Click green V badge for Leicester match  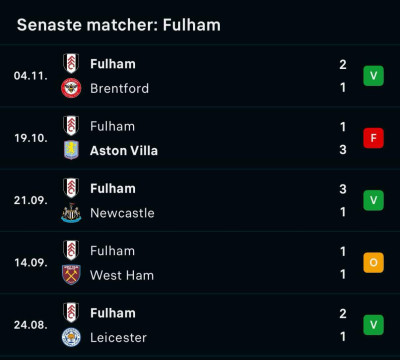click(x=373, y=325)
